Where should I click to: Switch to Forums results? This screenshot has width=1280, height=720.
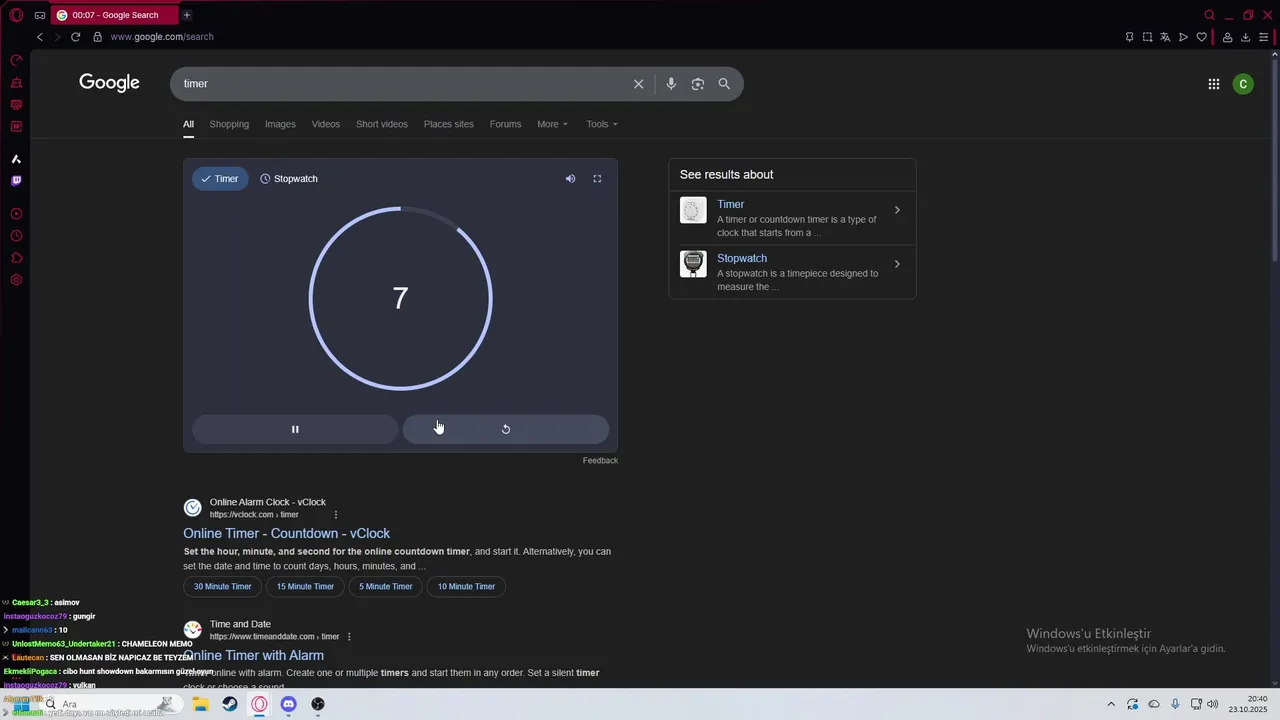point(505,124)
